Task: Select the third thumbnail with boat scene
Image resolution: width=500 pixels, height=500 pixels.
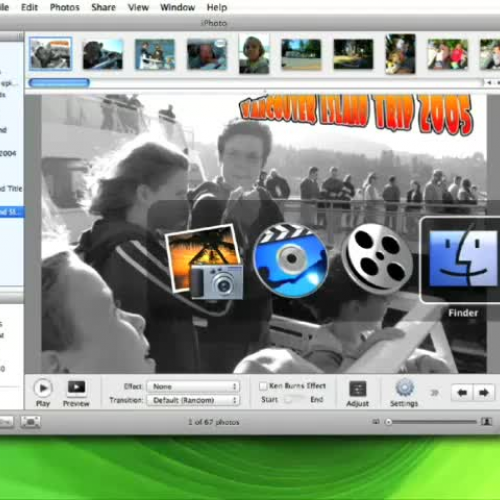Action: [155, 54]
